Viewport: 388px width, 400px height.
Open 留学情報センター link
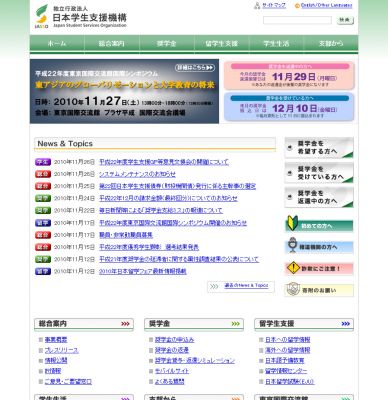pyautogui.click(x=286, y=371)
